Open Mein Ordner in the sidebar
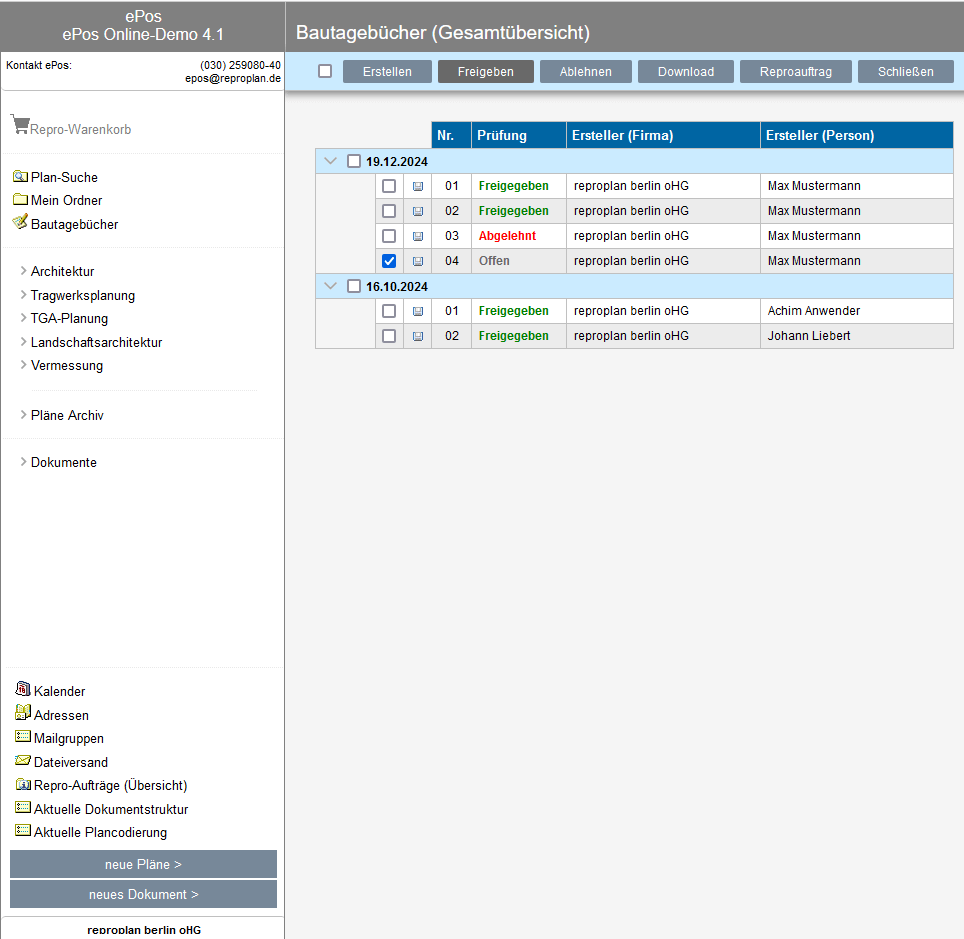 pyautogui.click(x=66, y=200)
